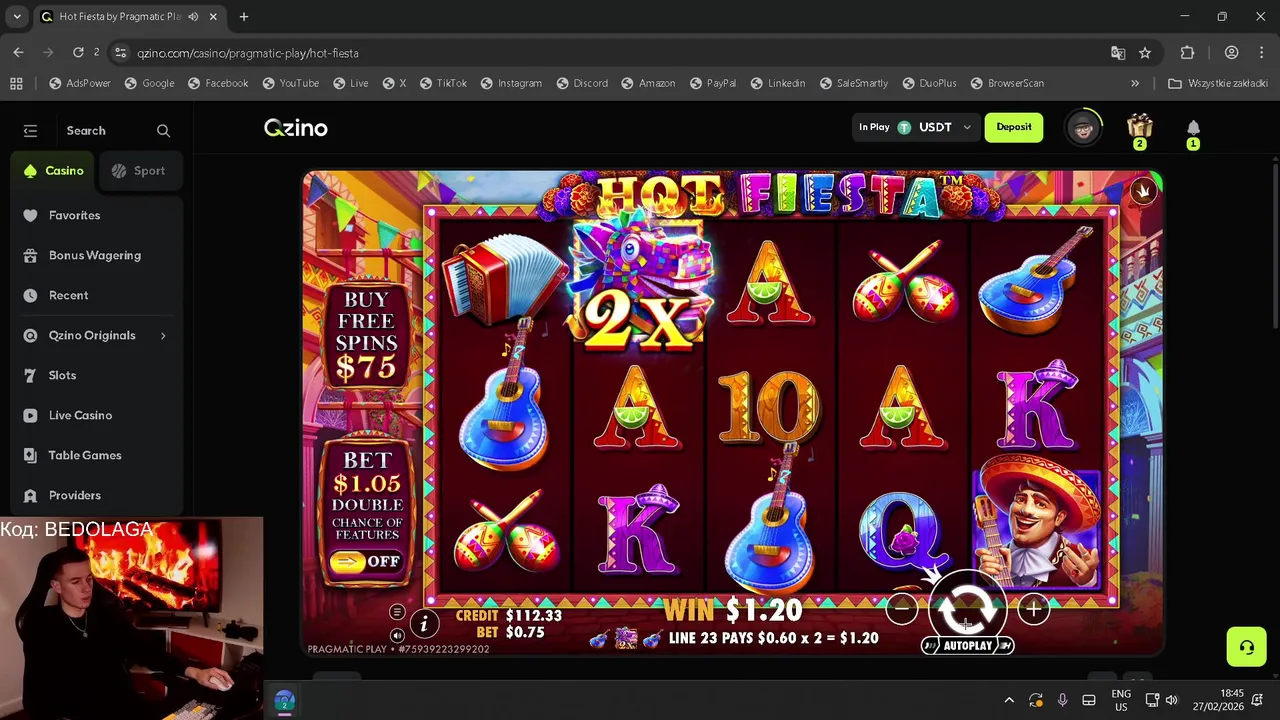1280x720 pixels.
Task: Buy free spins for $75
Action: point(366,336)
